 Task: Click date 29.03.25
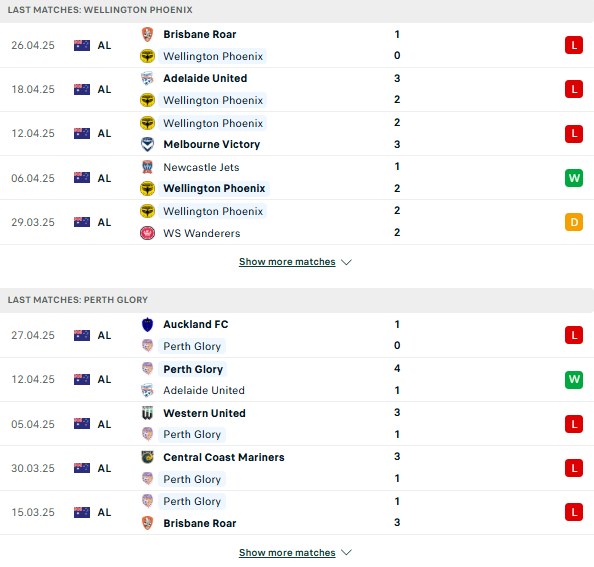33,222
